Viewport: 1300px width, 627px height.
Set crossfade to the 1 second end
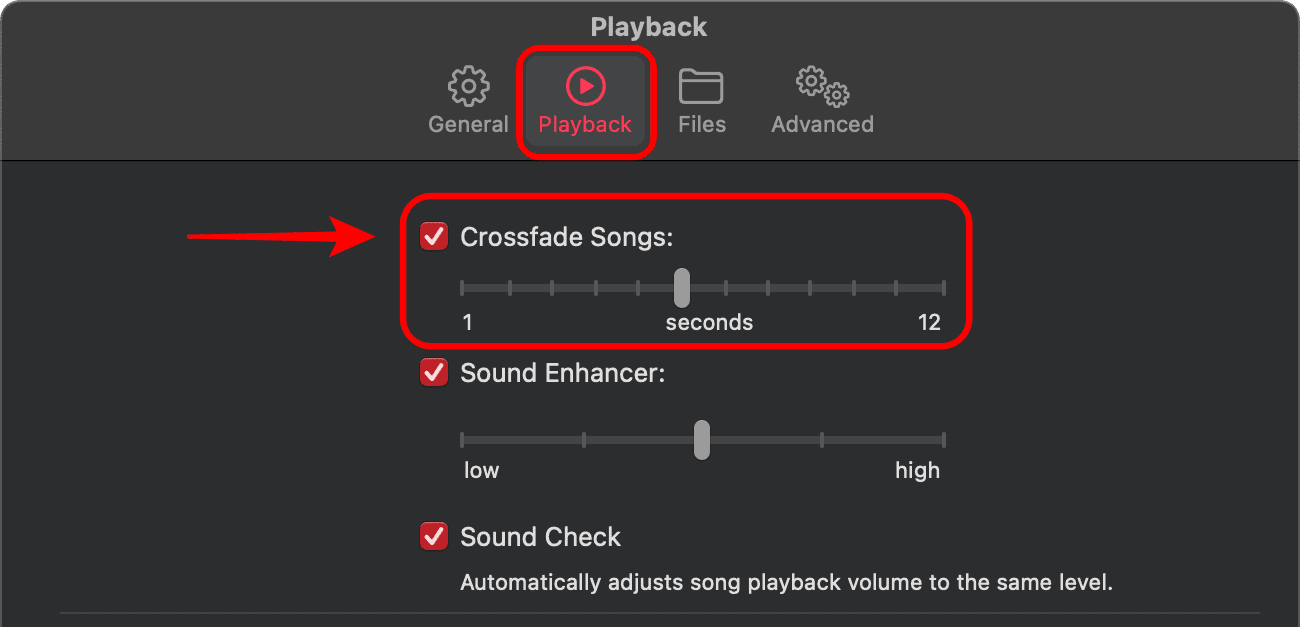click(462, 288)
